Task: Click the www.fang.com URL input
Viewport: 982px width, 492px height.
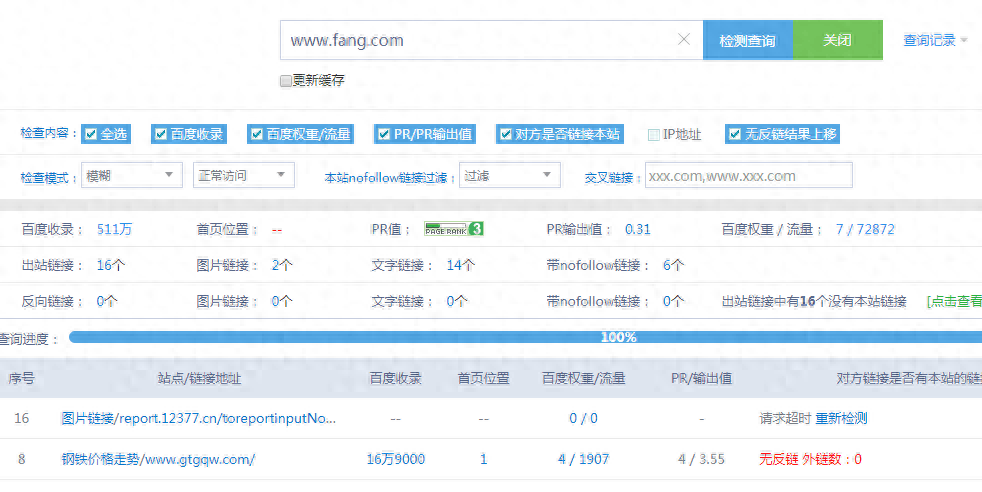Action: [480, 41]
